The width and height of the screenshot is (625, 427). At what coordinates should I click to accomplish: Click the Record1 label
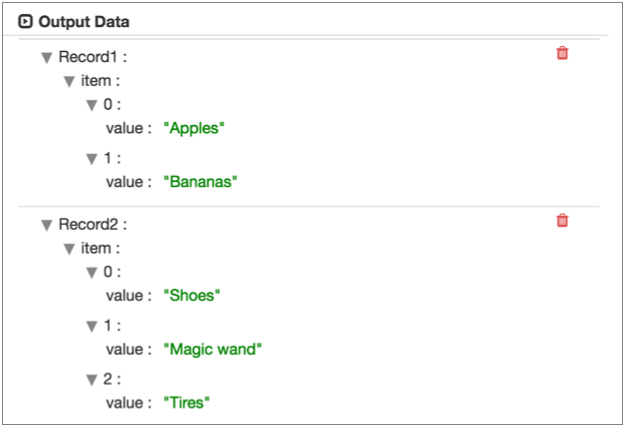[x=88, y=57]
